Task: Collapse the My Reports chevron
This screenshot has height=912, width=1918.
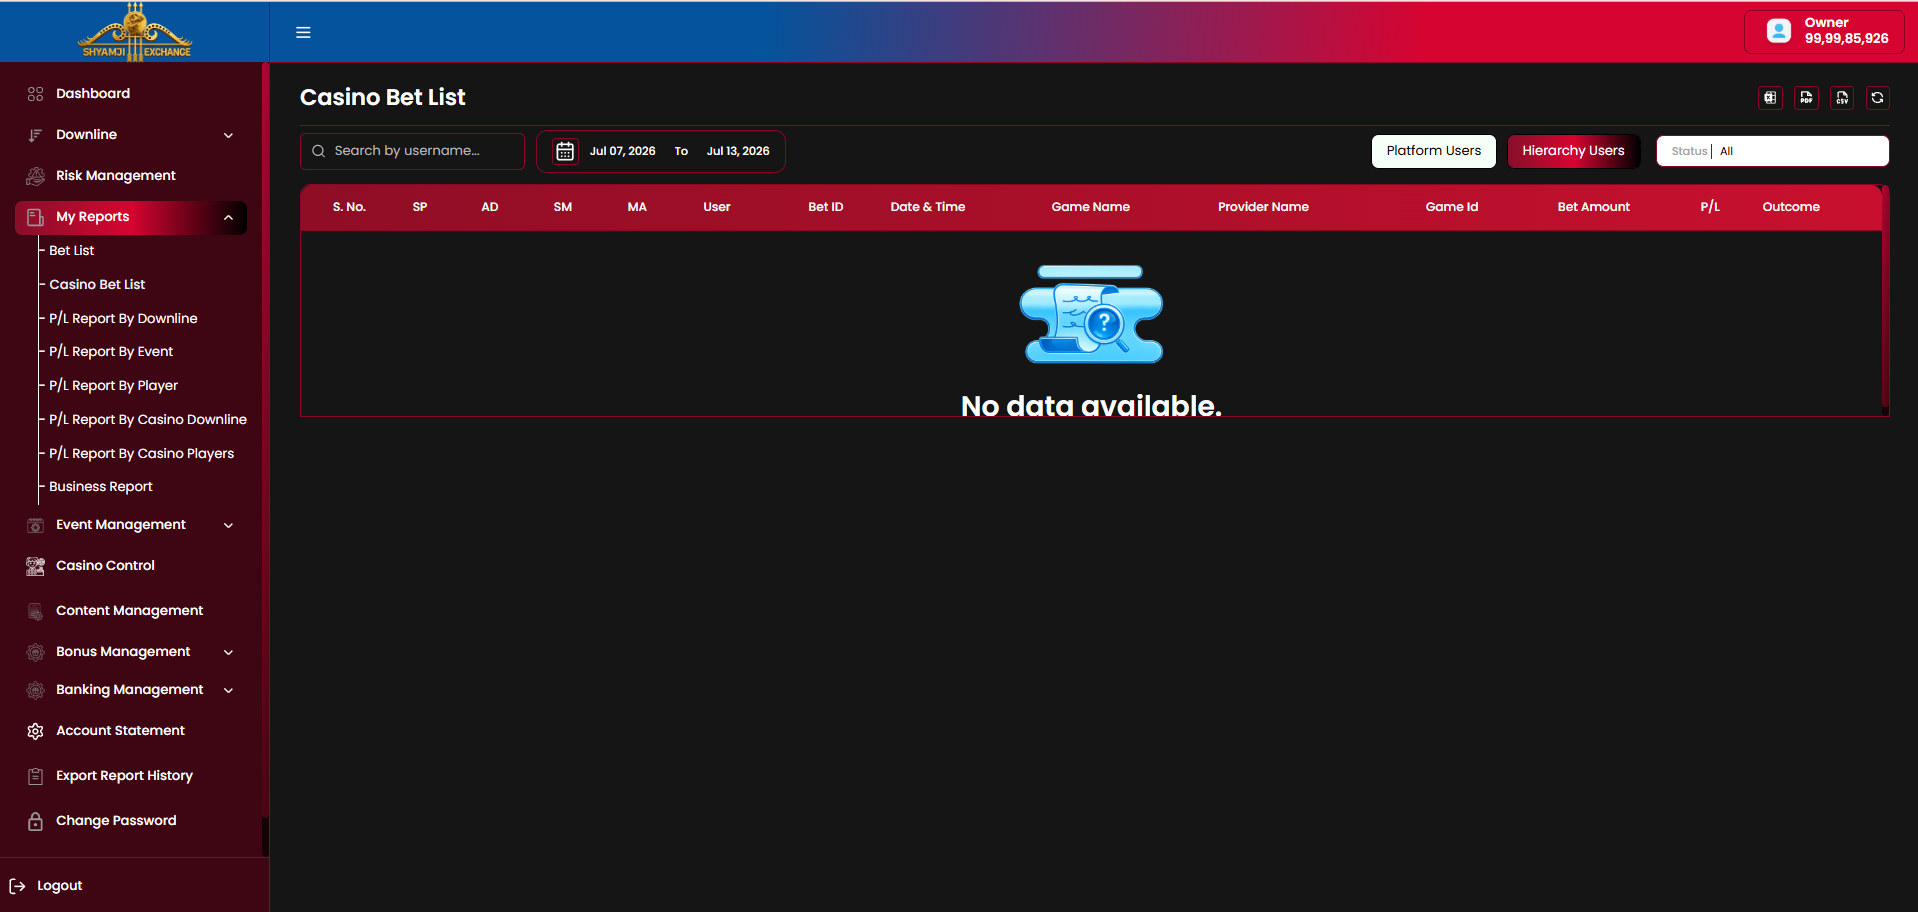Action: (x=228, y=217)
